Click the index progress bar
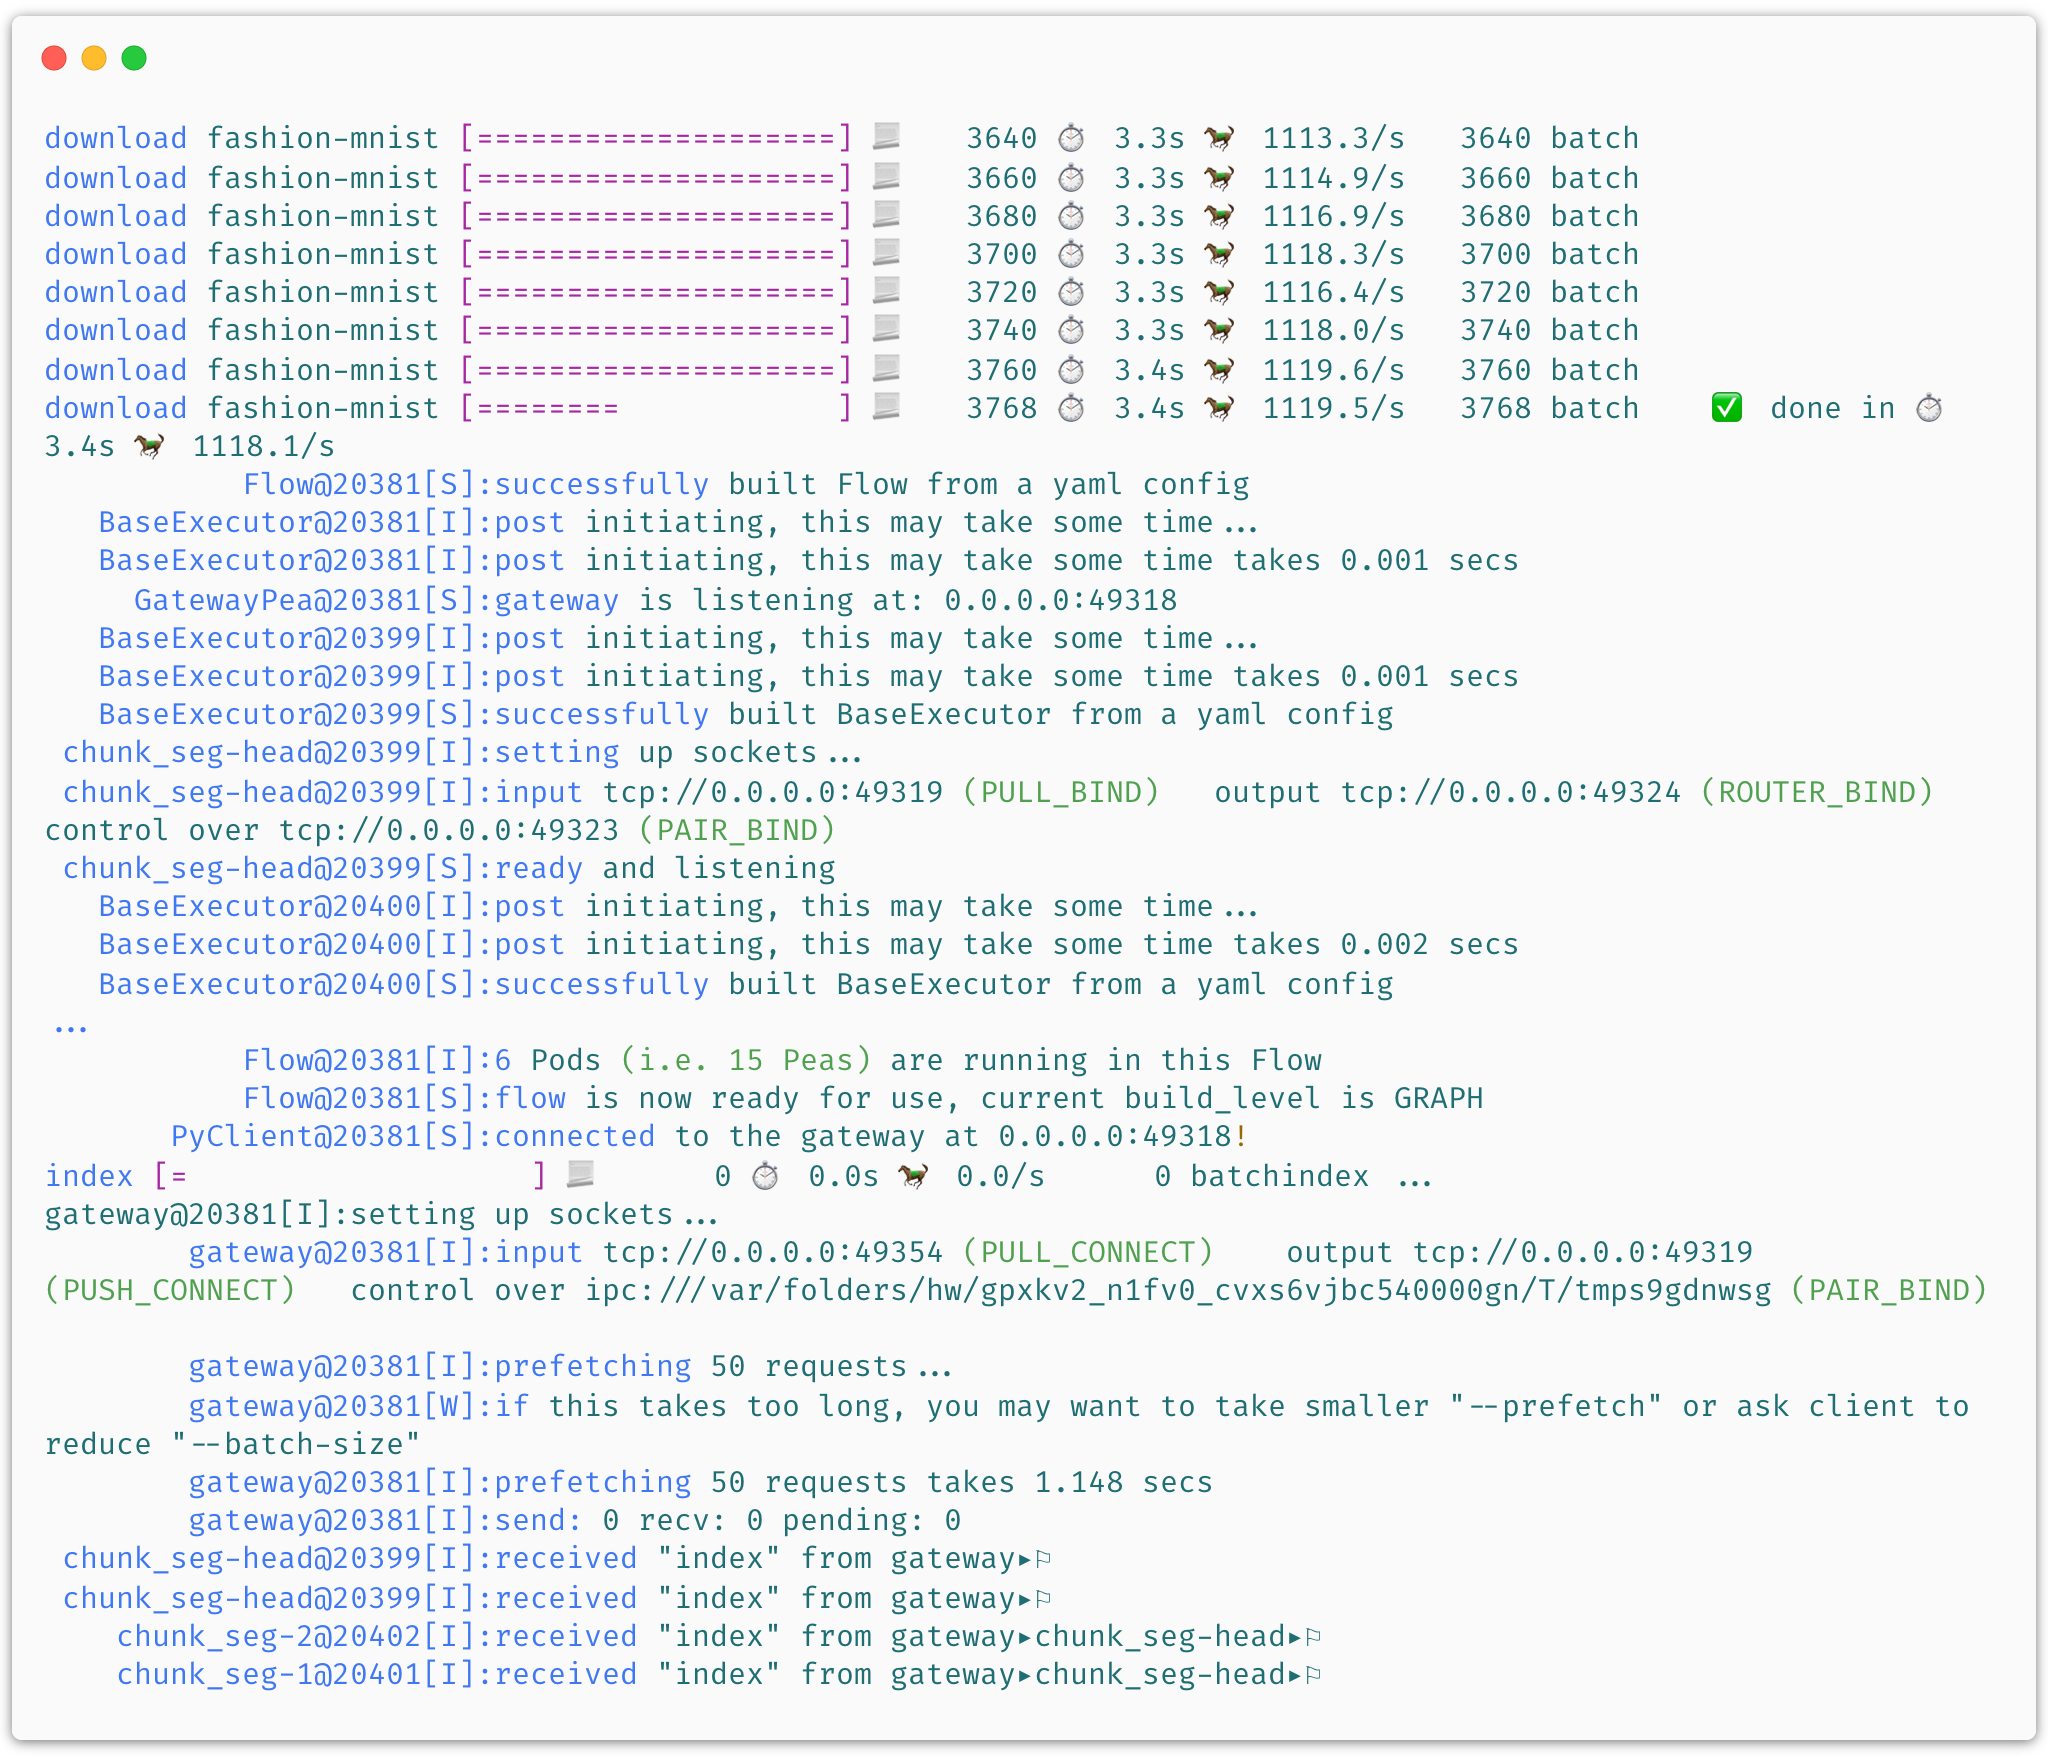 (350, 1176)
